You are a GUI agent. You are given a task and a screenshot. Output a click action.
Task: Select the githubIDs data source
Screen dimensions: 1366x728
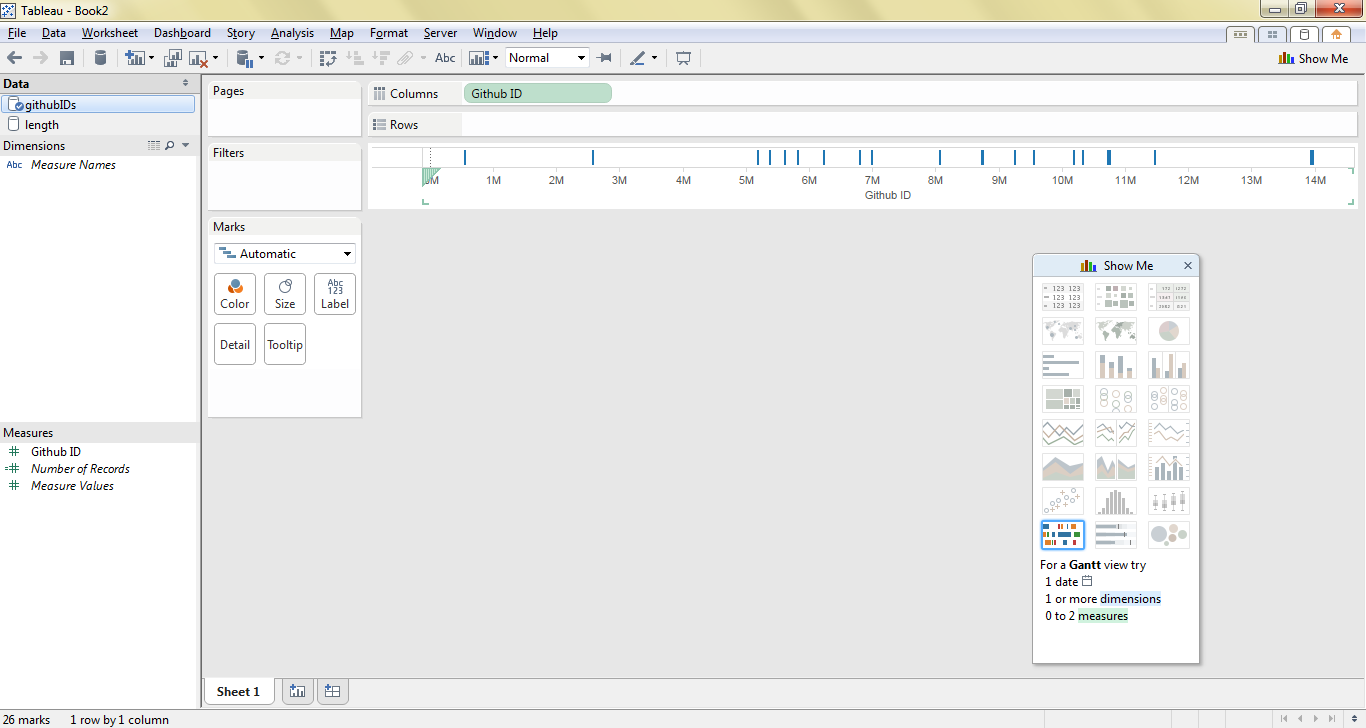click(98, 104)
